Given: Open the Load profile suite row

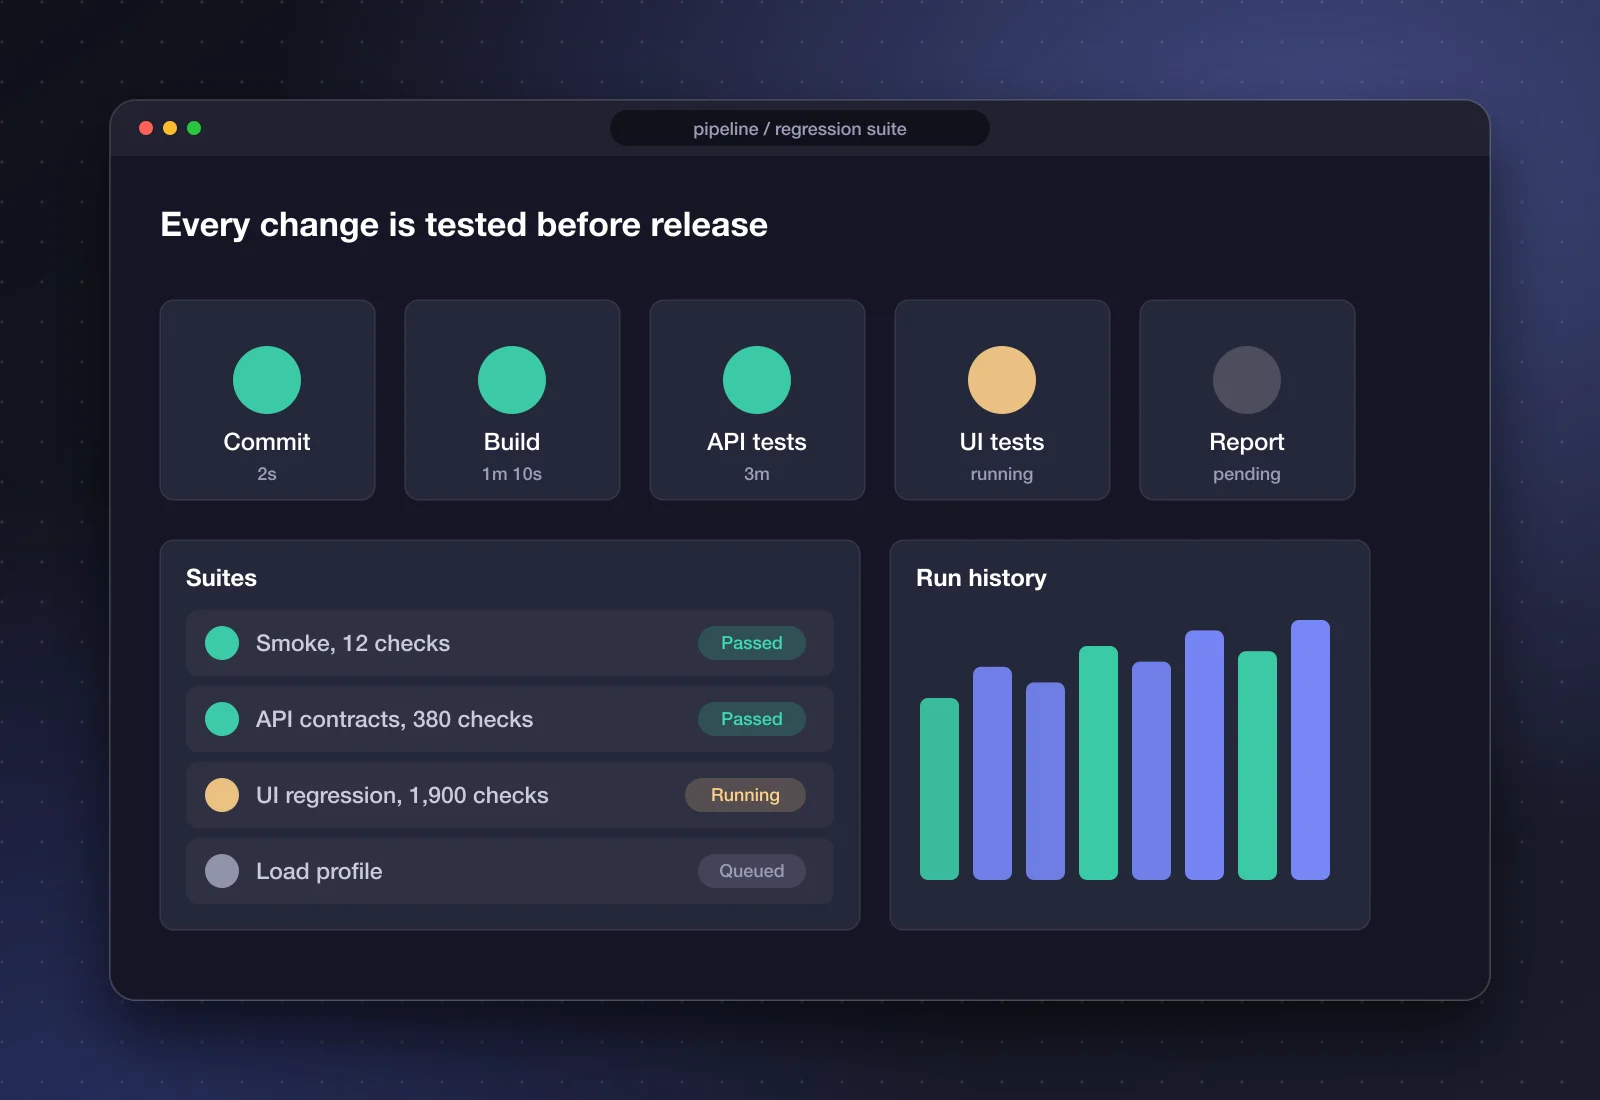Looking at the screenshot, I should (510, 871).
